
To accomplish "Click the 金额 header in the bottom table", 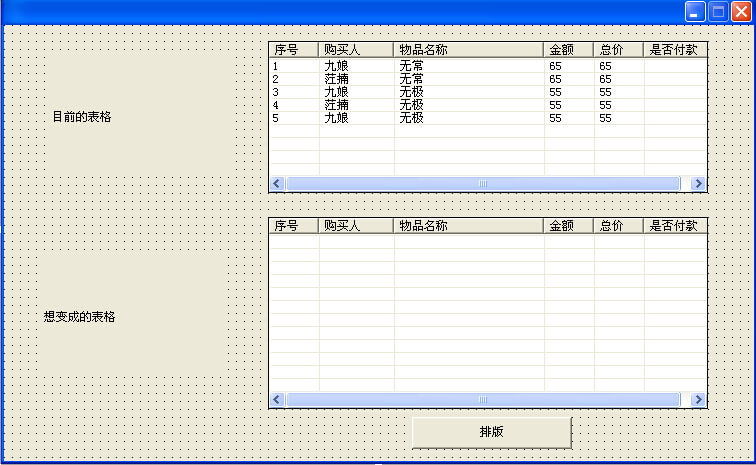I will tap(569, 226).
